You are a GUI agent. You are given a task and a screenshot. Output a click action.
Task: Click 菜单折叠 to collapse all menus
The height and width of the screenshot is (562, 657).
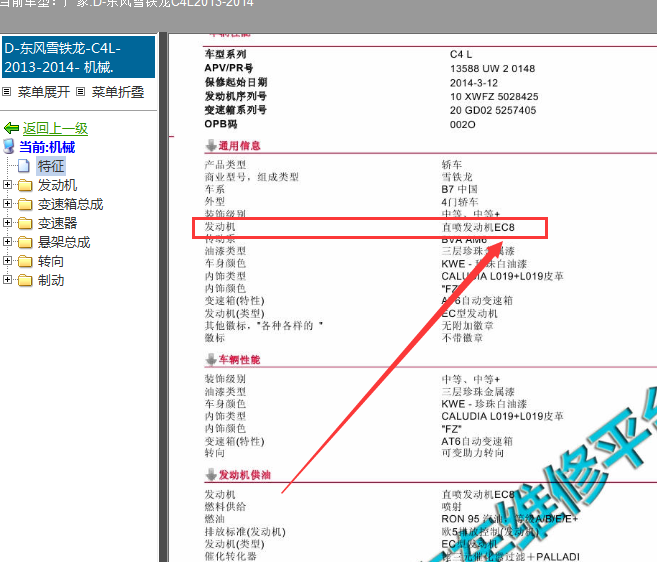click(x=118, y=92)
